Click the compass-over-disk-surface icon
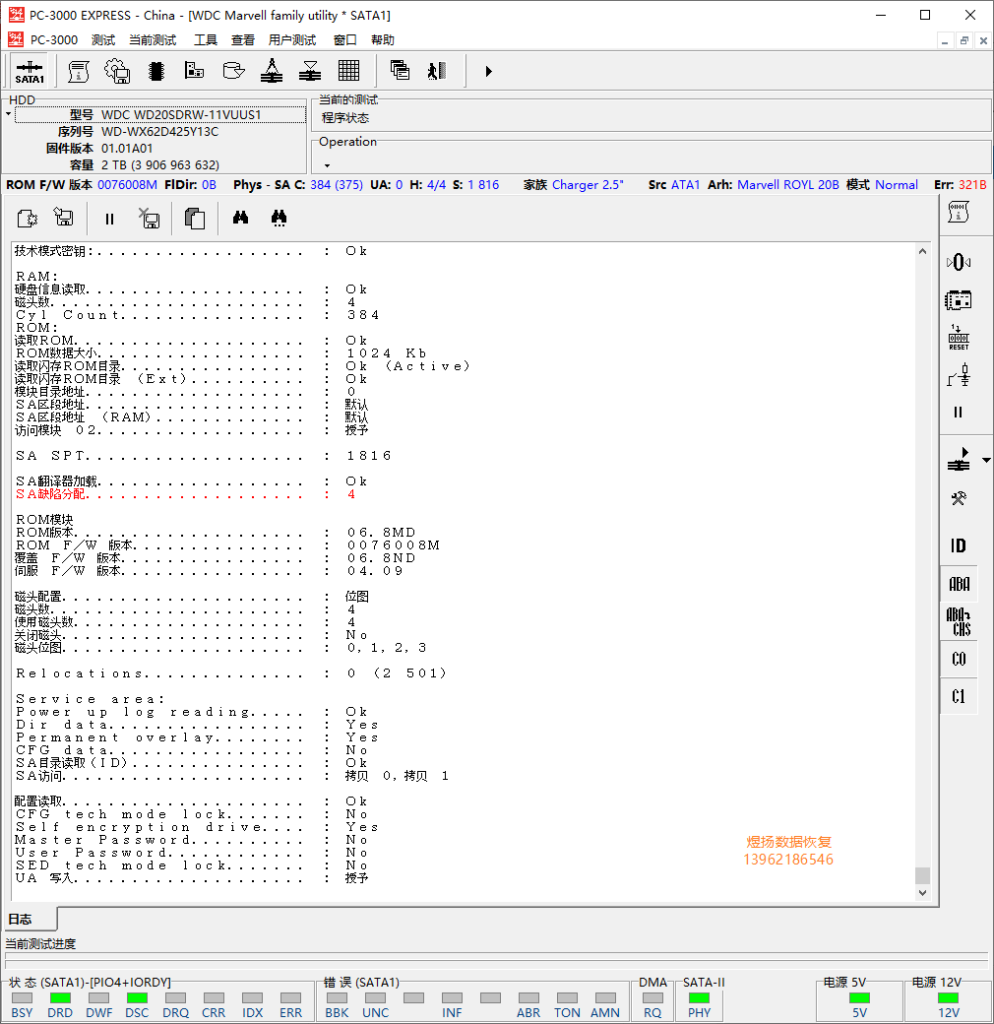 pos(272,71)
